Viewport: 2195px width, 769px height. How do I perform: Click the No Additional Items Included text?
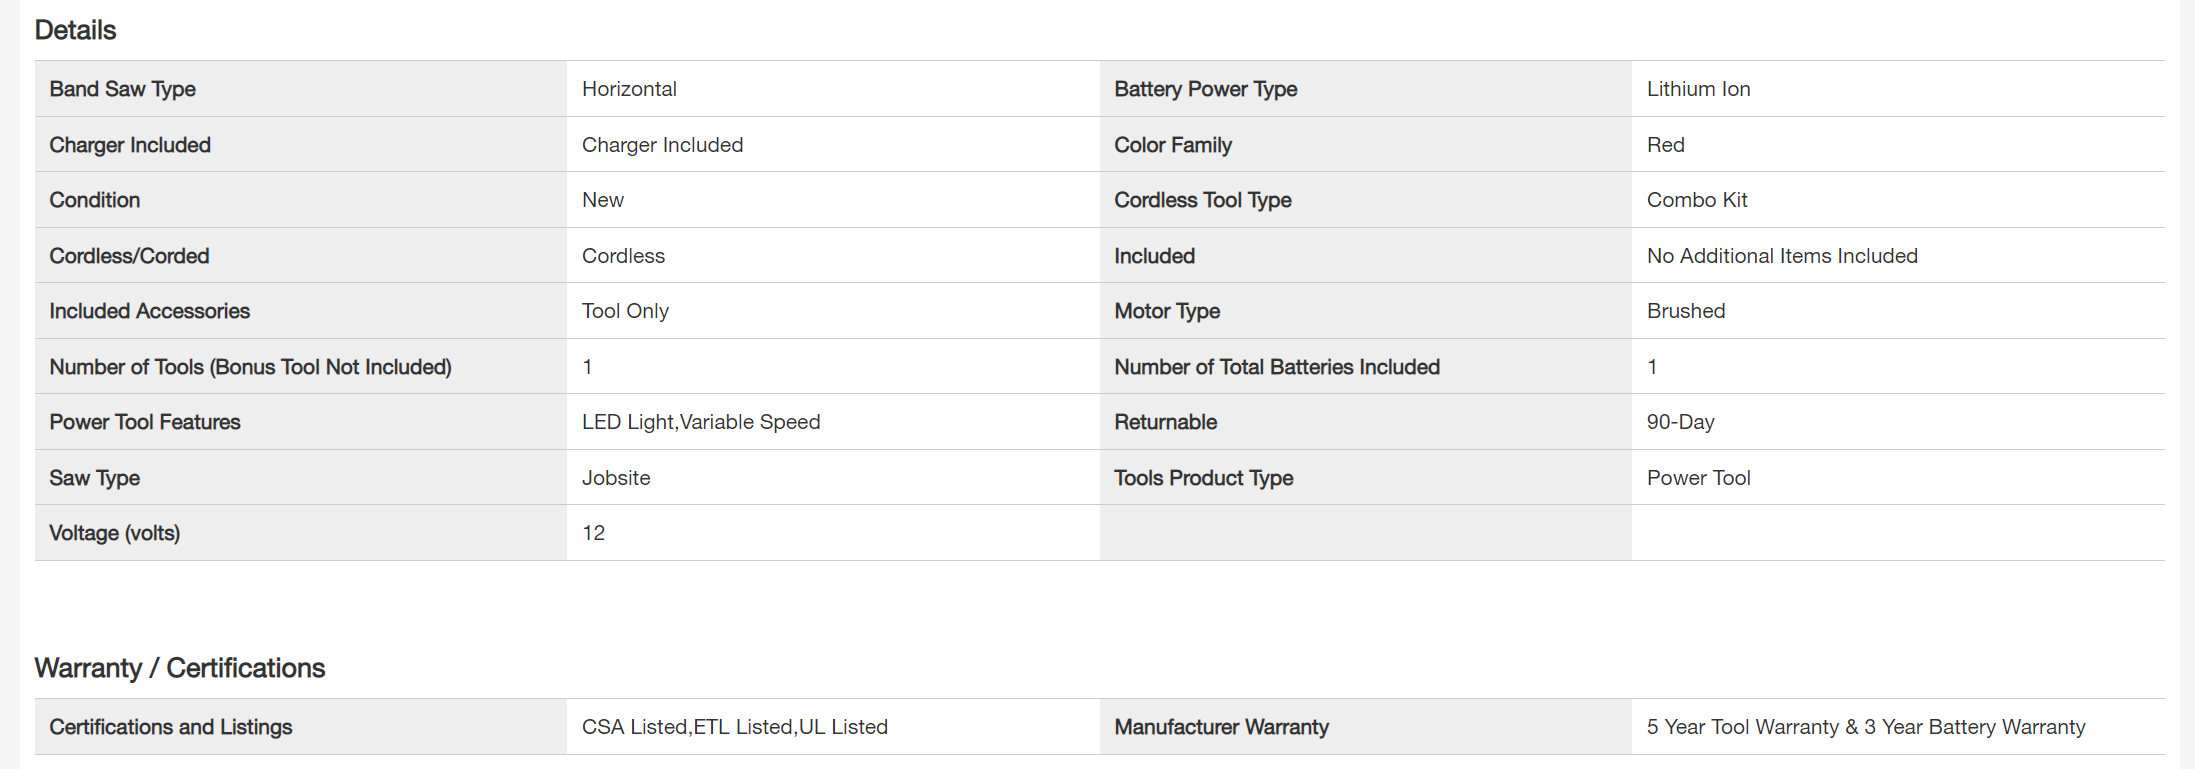[x=1782, y=256]
